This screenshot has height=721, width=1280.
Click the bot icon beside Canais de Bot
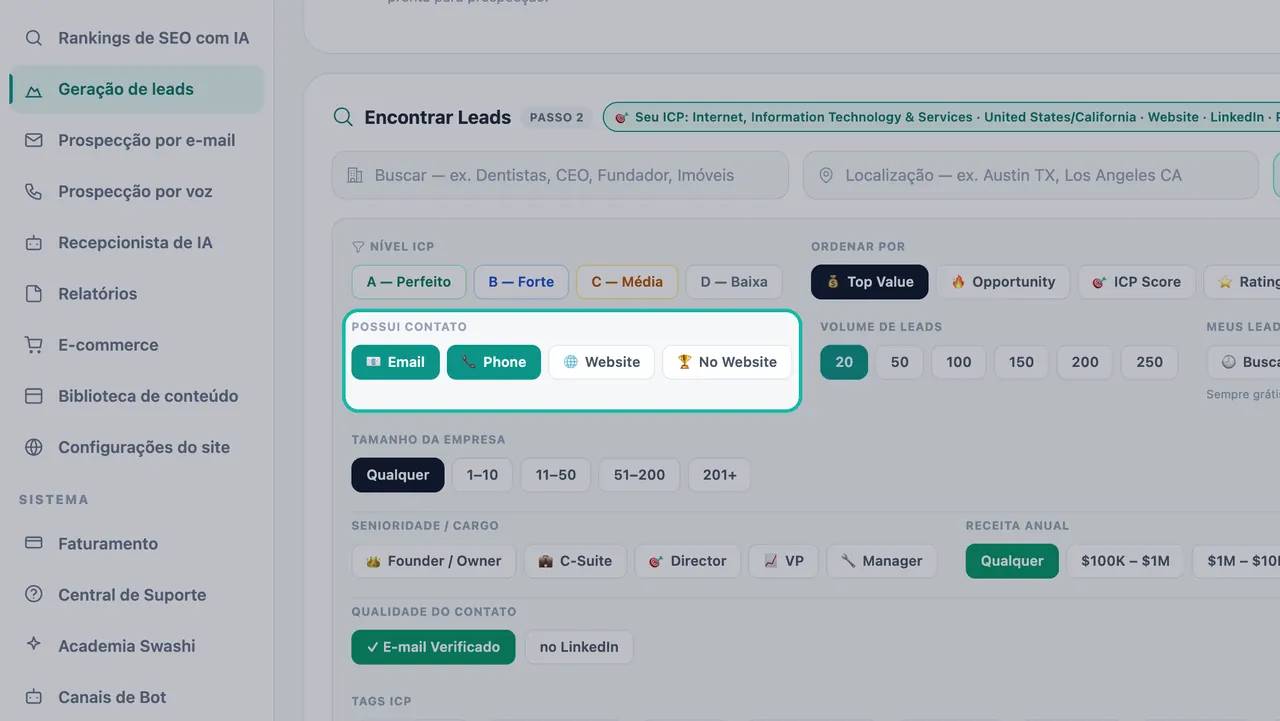tap(34, 697)
